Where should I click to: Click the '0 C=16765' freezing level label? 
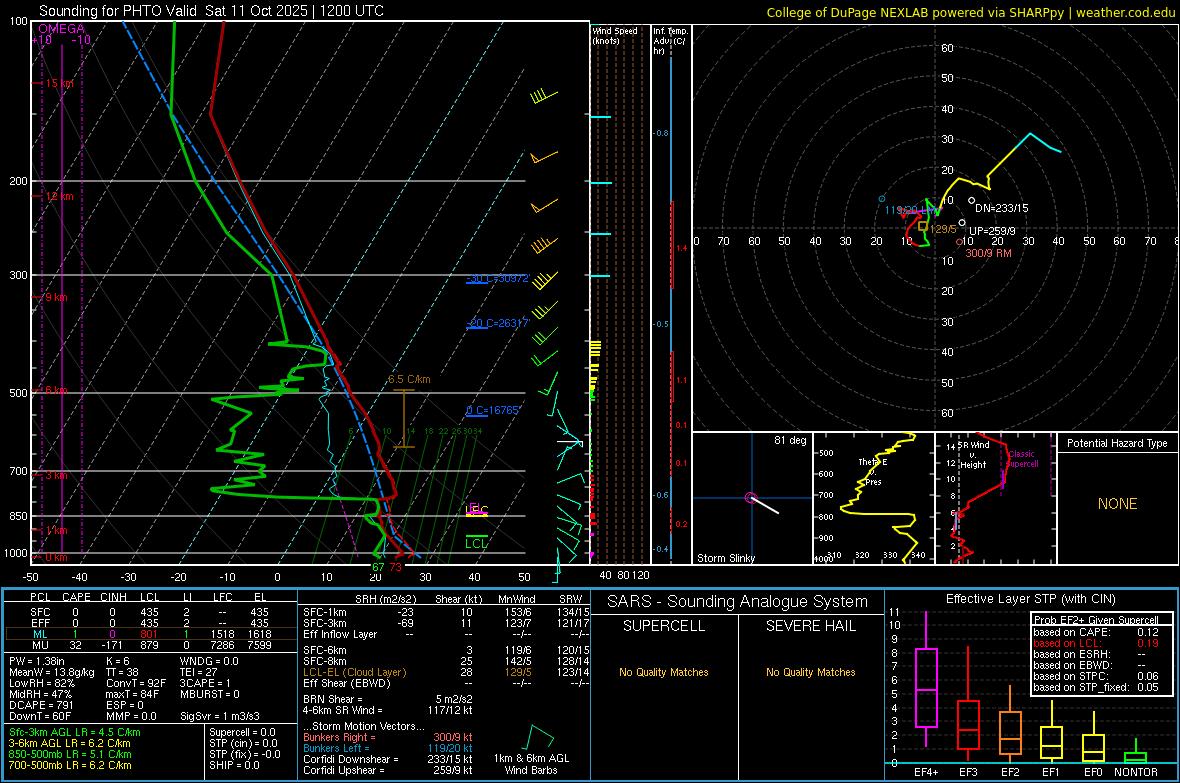pos(493,410)
